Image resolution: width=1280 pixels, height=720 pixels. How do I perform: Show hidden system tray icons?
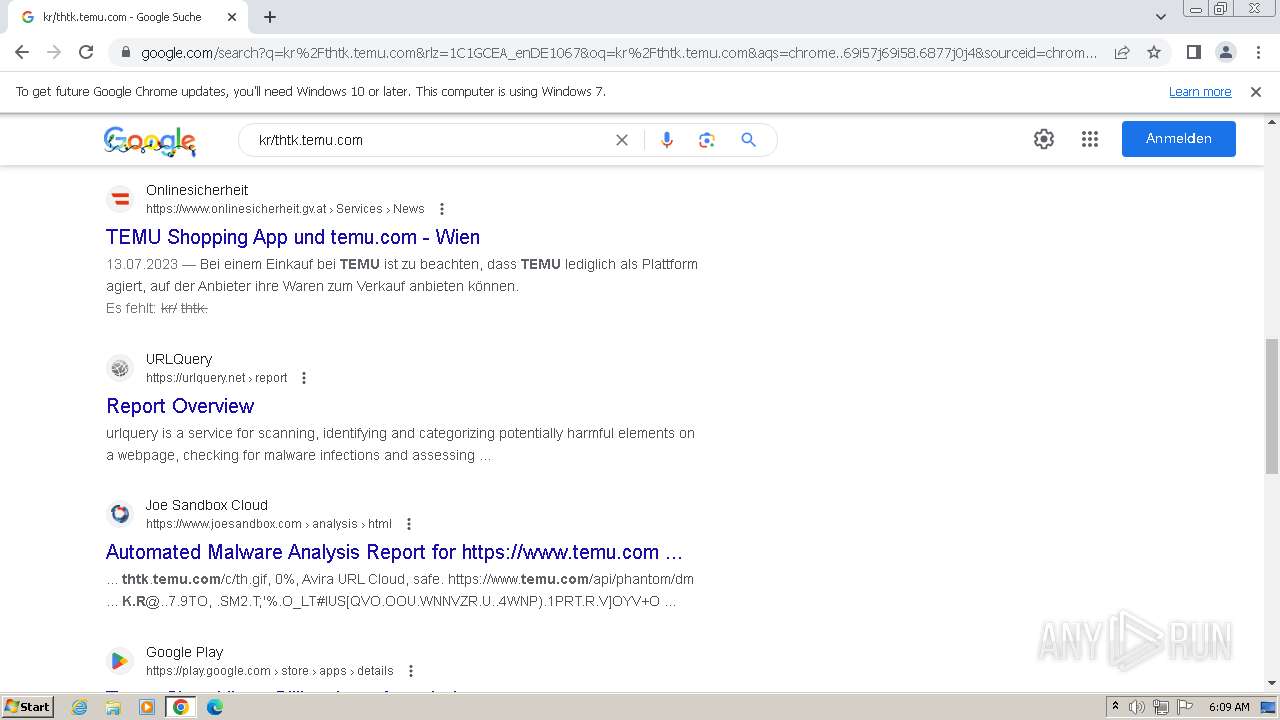(1115, 707)
